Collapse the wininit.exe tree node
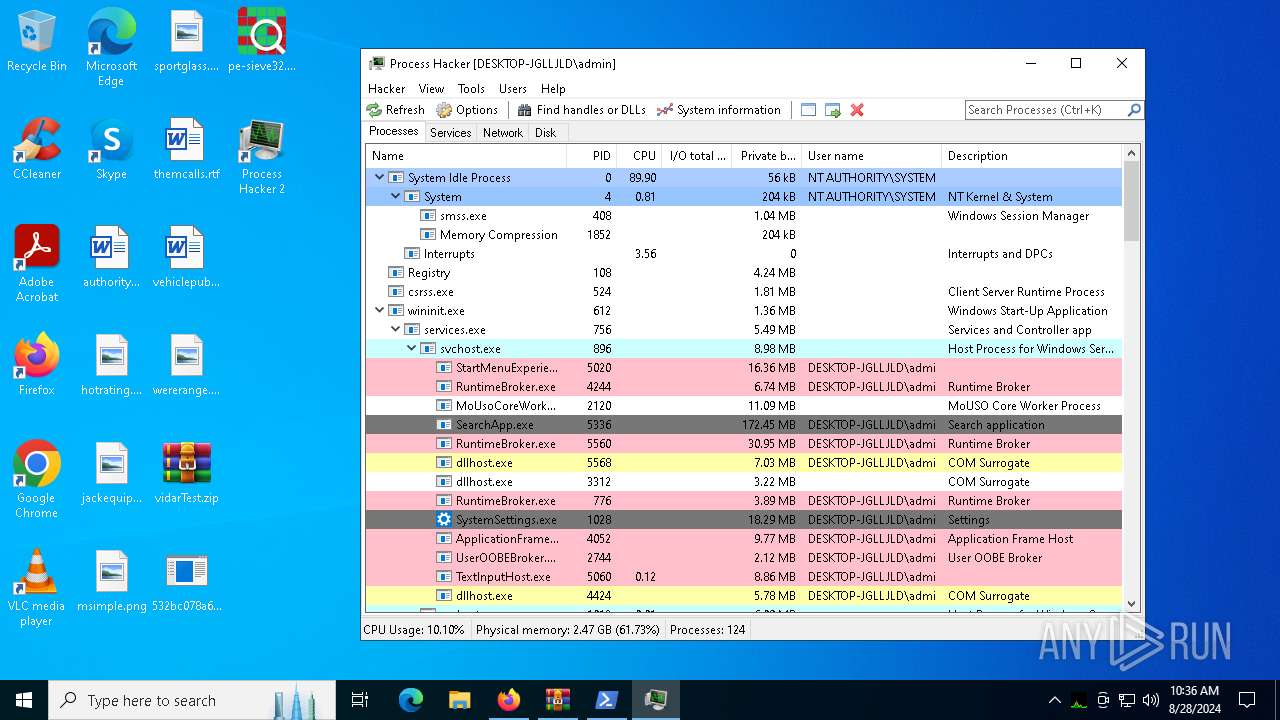The image size is (1280, 720). (x=379, y=311)
